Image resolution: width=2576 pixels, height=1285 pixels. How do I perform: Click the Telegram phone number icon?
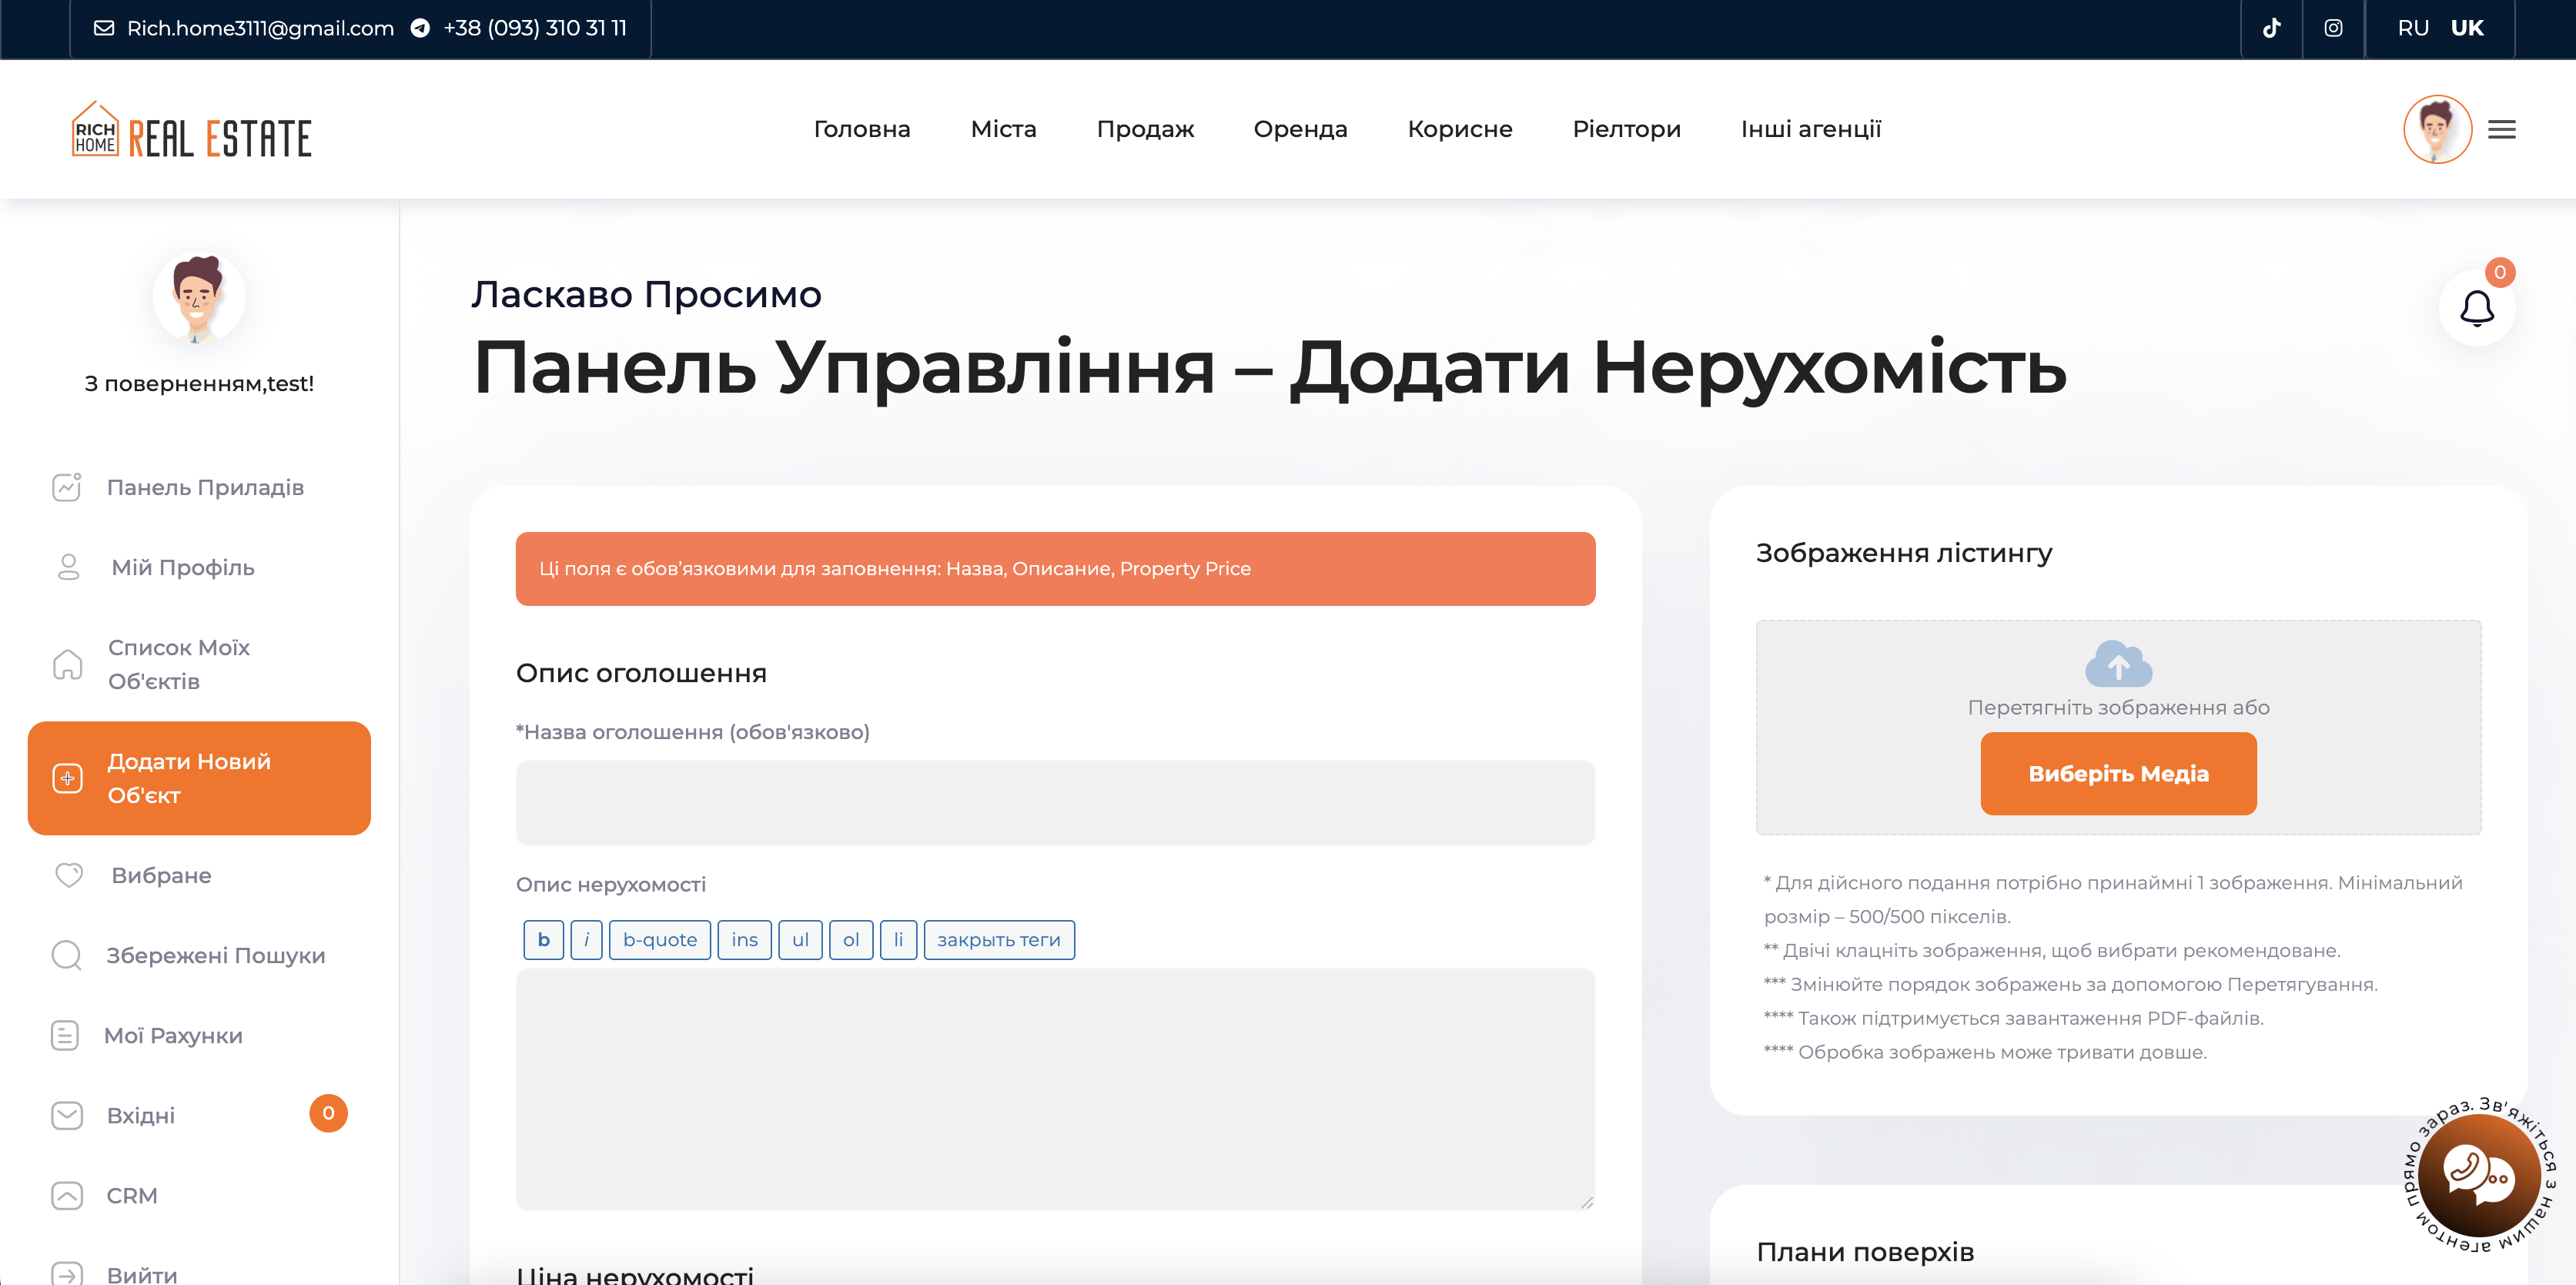pos(421,28)
